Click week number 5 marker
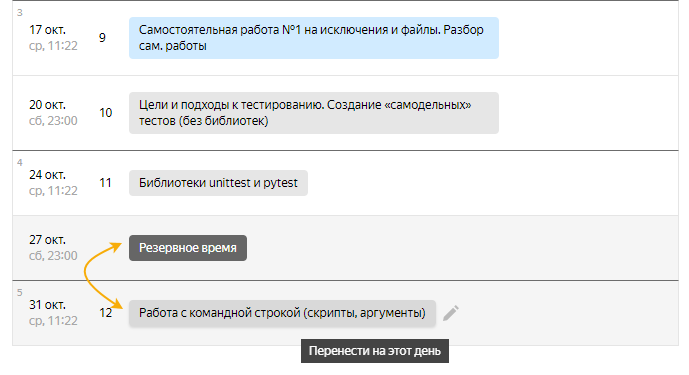Image resolution: width=689 pixels, height=375 pixels. pyautogui.click(x=19, y=293)
